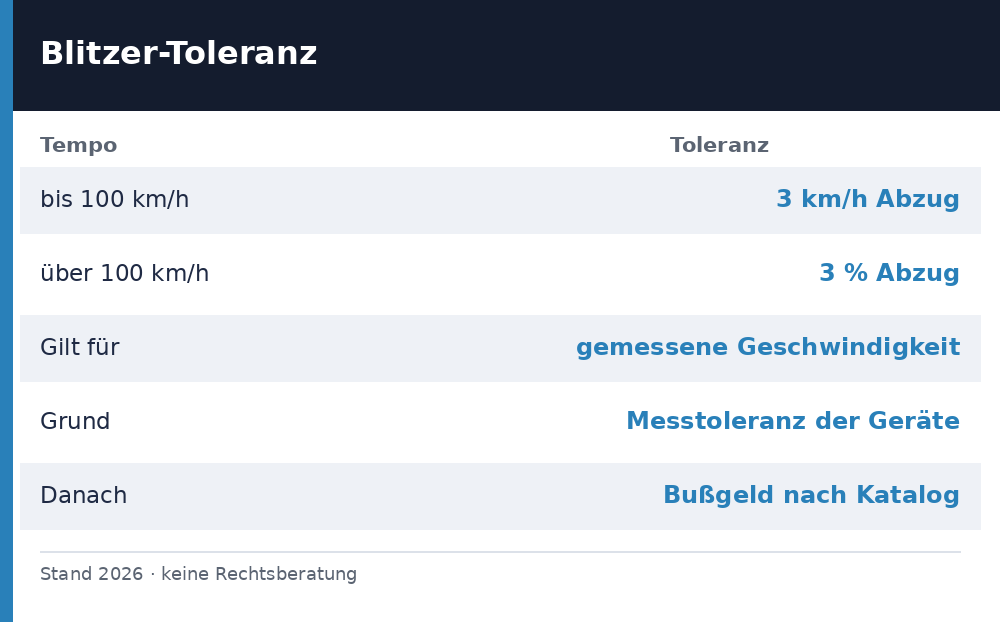Viewport: 1000px width, 622px height.
Task: Click the 'gemessene Geschwindigkeit' value
Action: (x=768, y=348)
